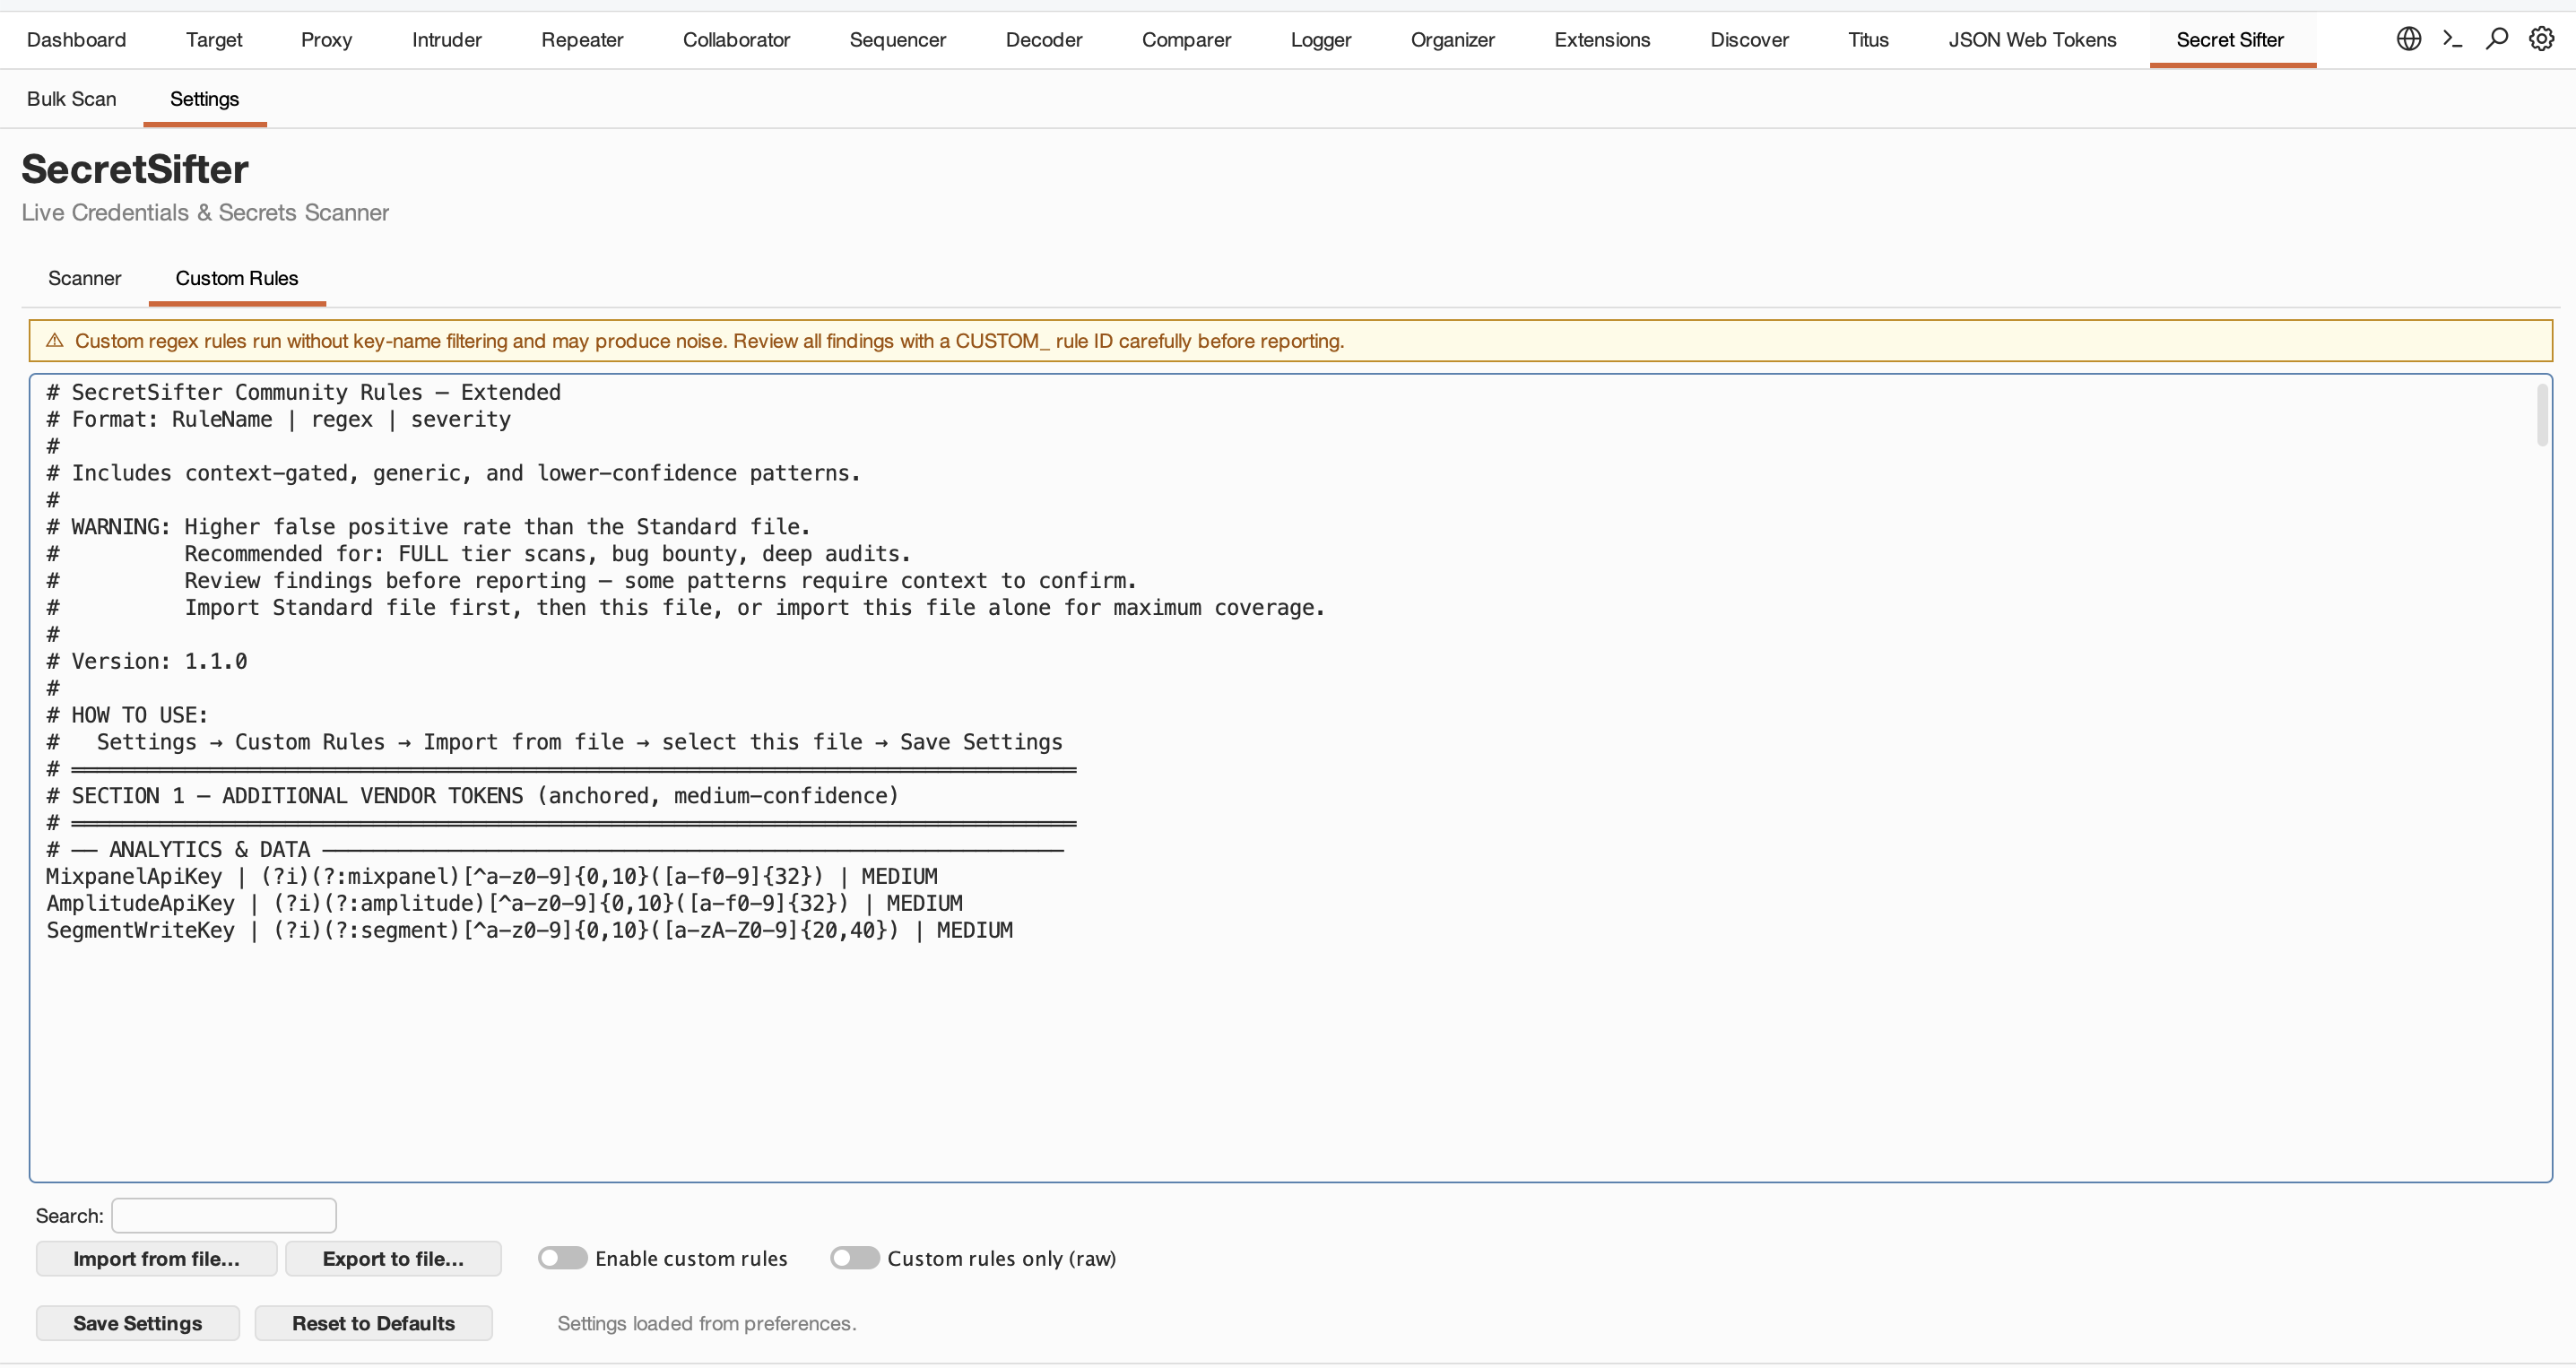The height and width of the screenshot is (1368, 2576).
Task: Toggle Enable custom rules switch
Action: tap(562, 1258)
